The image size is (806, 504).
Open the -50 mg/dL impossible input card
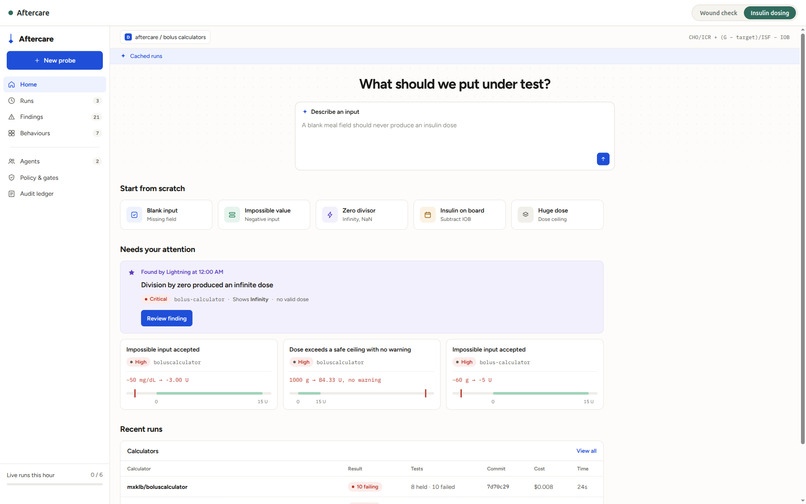pos(198,374)
